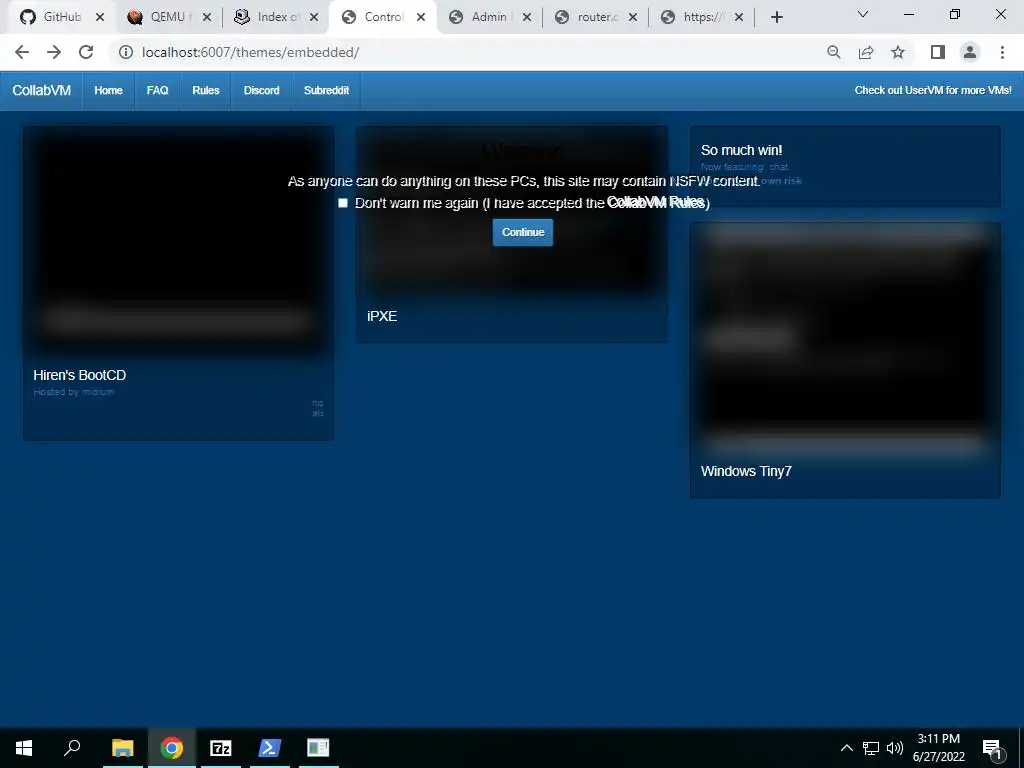Viewport: 1024px width, 768px height.
Task: Show hidden system tray icons
Action: point(846,748)
